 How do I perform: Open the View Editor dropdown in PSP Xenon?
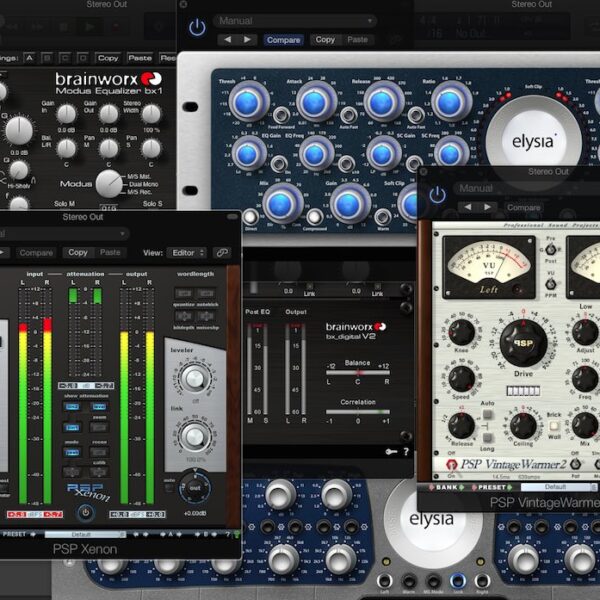(x=188, y=253)
